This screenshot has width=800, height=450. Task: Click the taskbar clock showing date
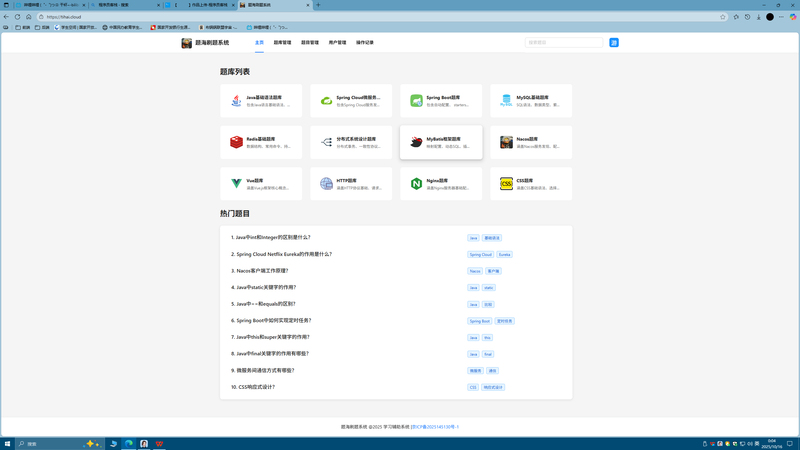771,443
